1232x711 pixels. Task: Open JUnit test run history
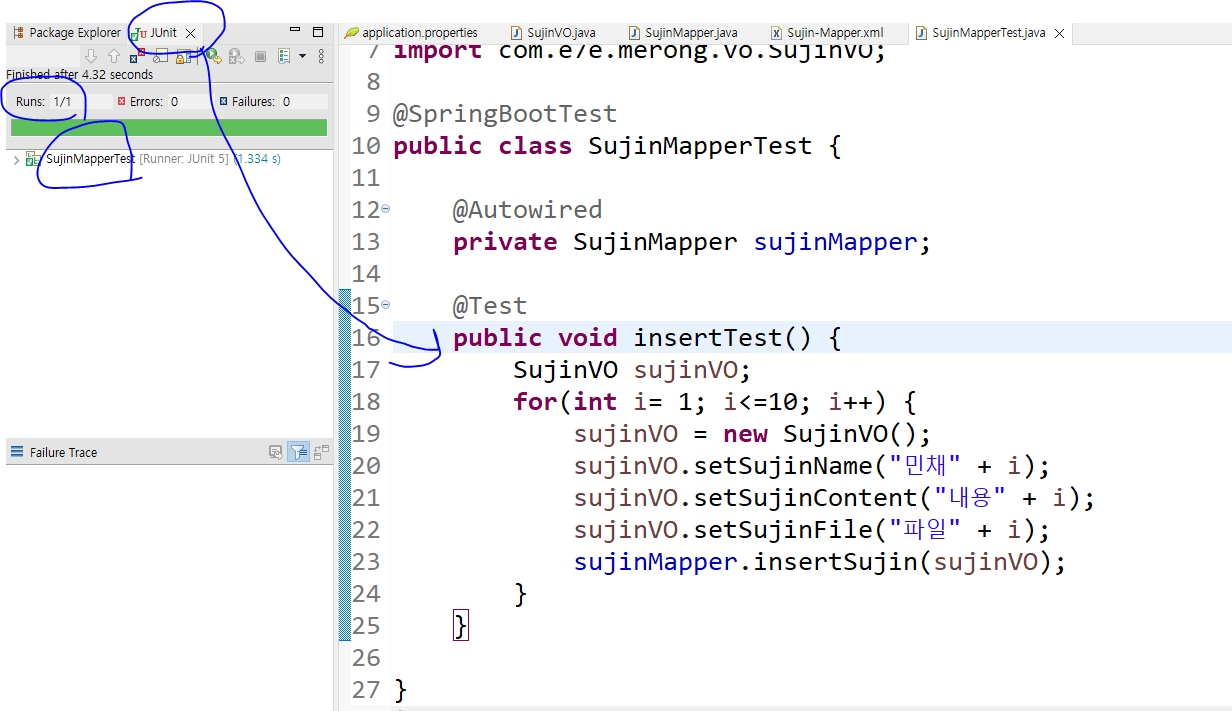(x=284, y=56)
